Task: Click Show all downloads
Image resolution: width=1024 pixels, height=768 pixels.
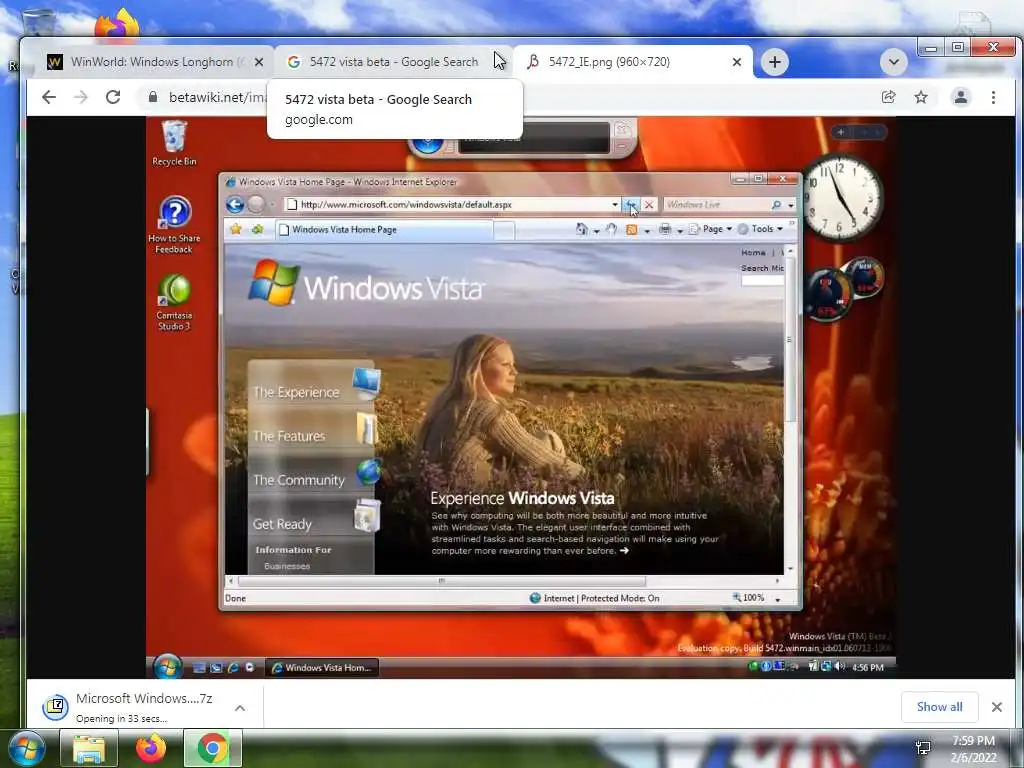Action: tap(939, 707)
